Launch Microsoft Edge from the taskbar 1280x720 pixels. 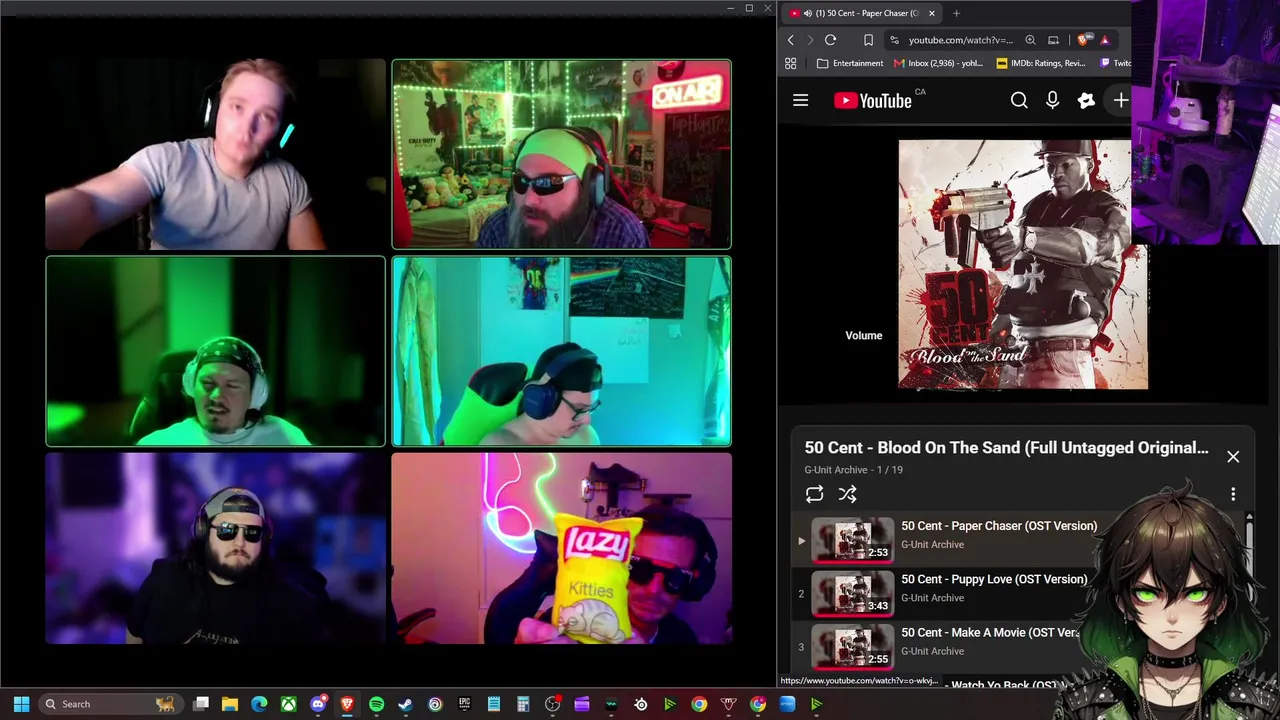(259, 704)
